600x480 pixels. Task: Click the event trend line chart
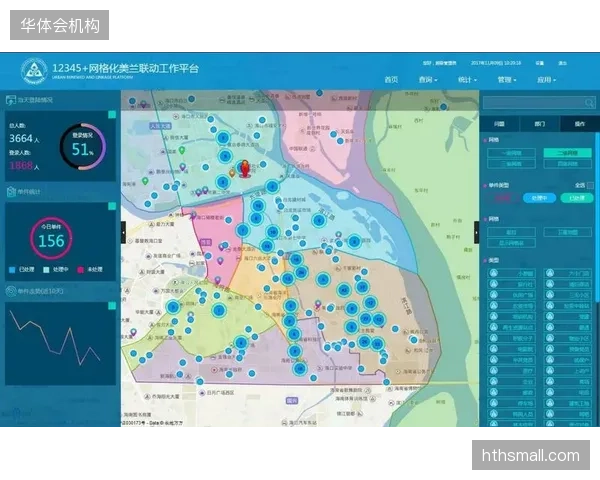pyautogui.click(x=55, y=338)
